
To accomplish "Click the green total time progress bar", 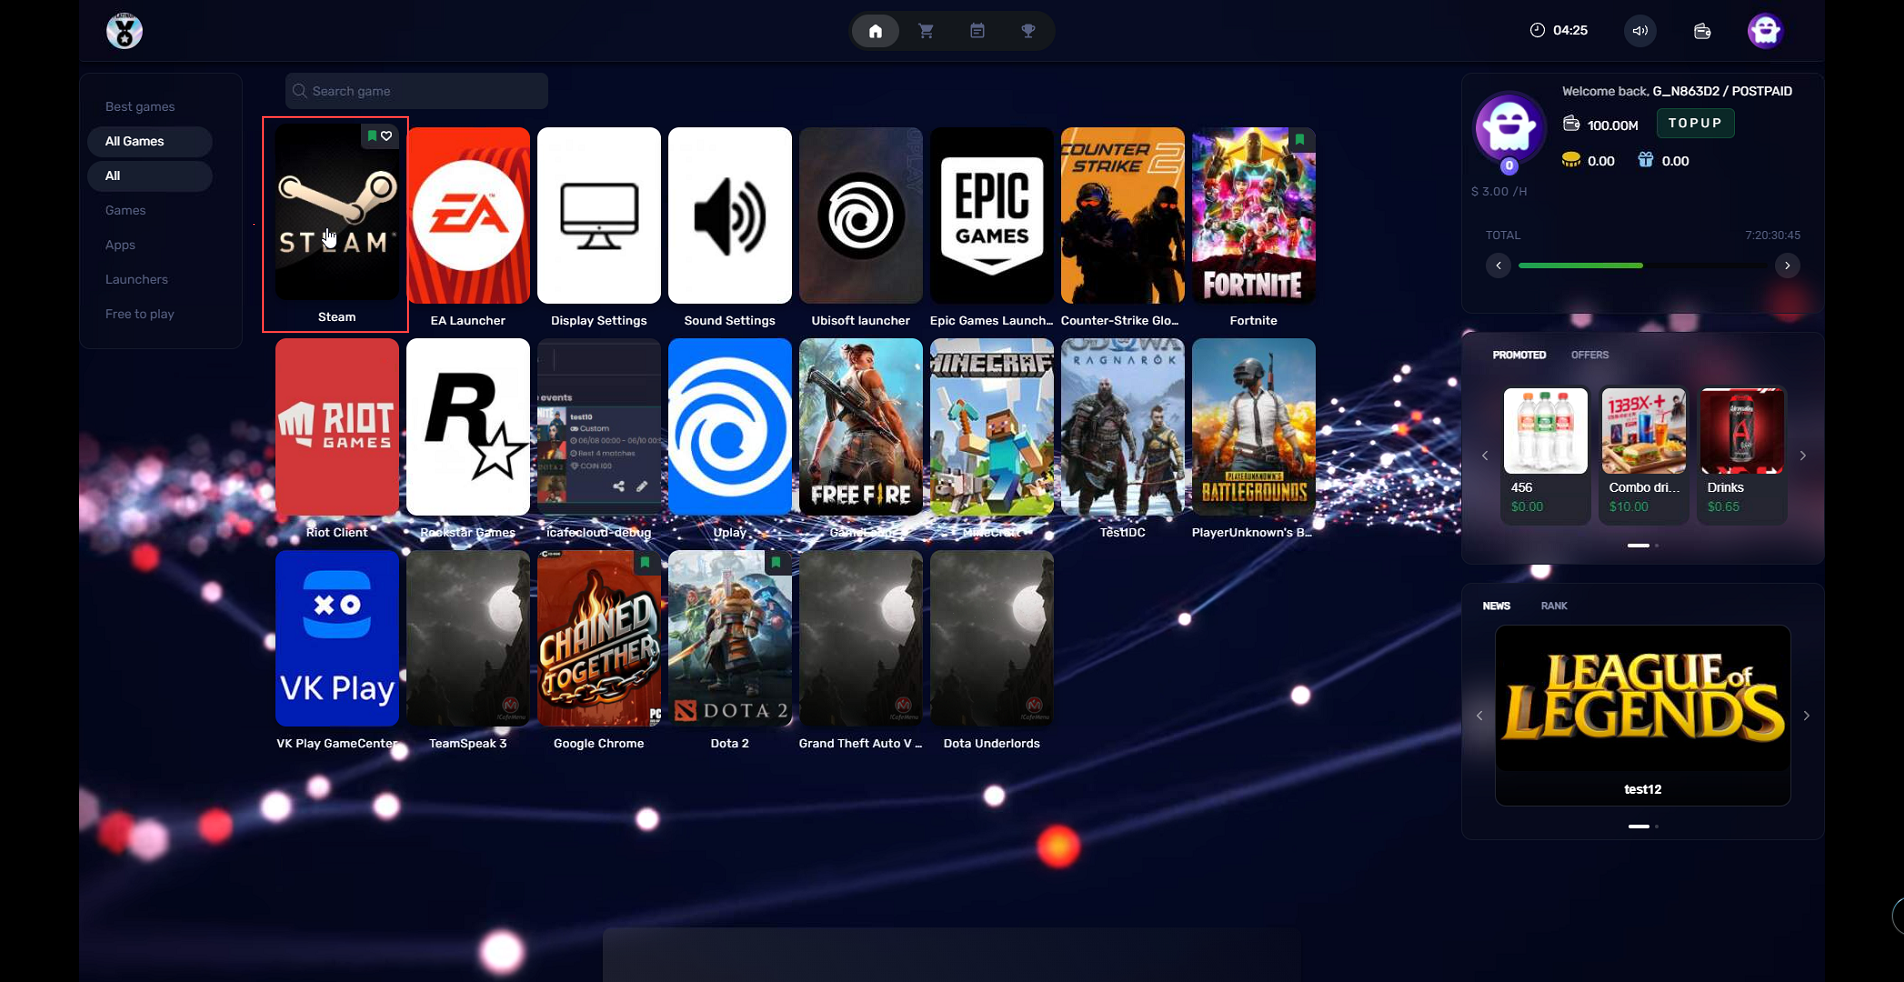I will pos(1580,266).
